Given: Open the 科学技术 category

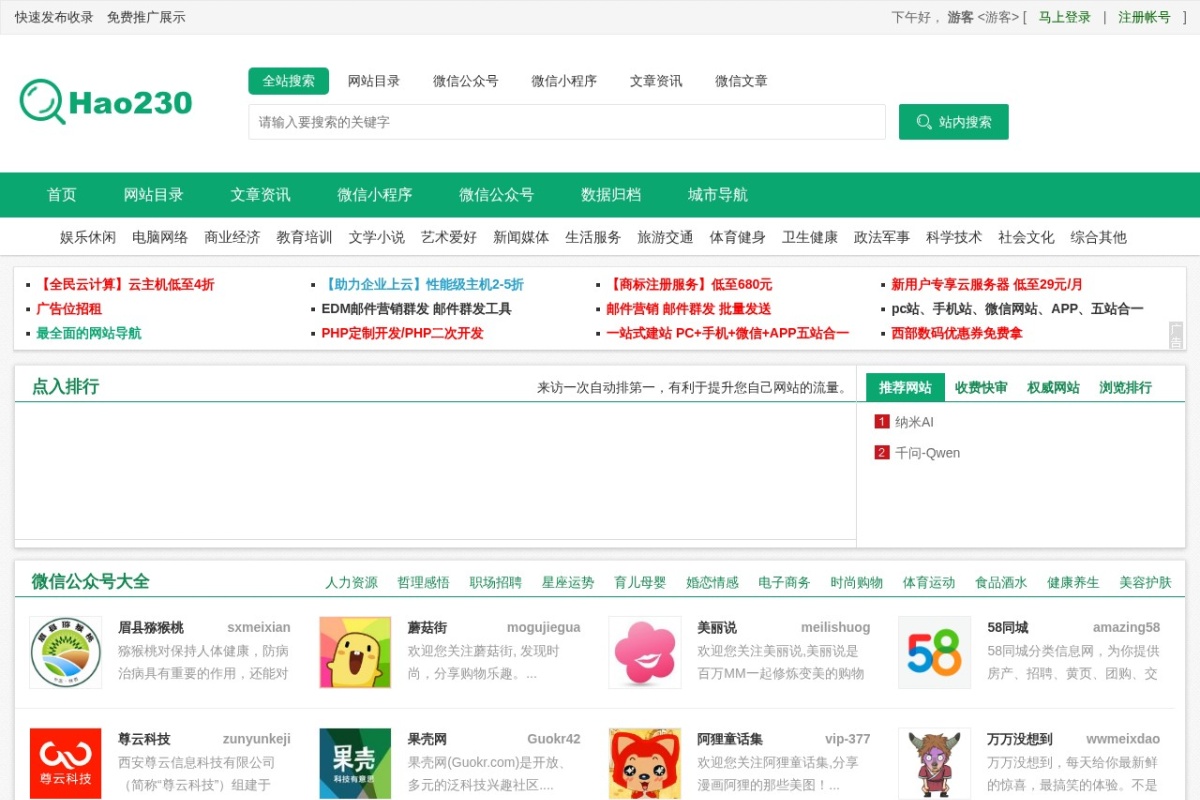Looking at the screenshot, I should [x=954, y=237].
